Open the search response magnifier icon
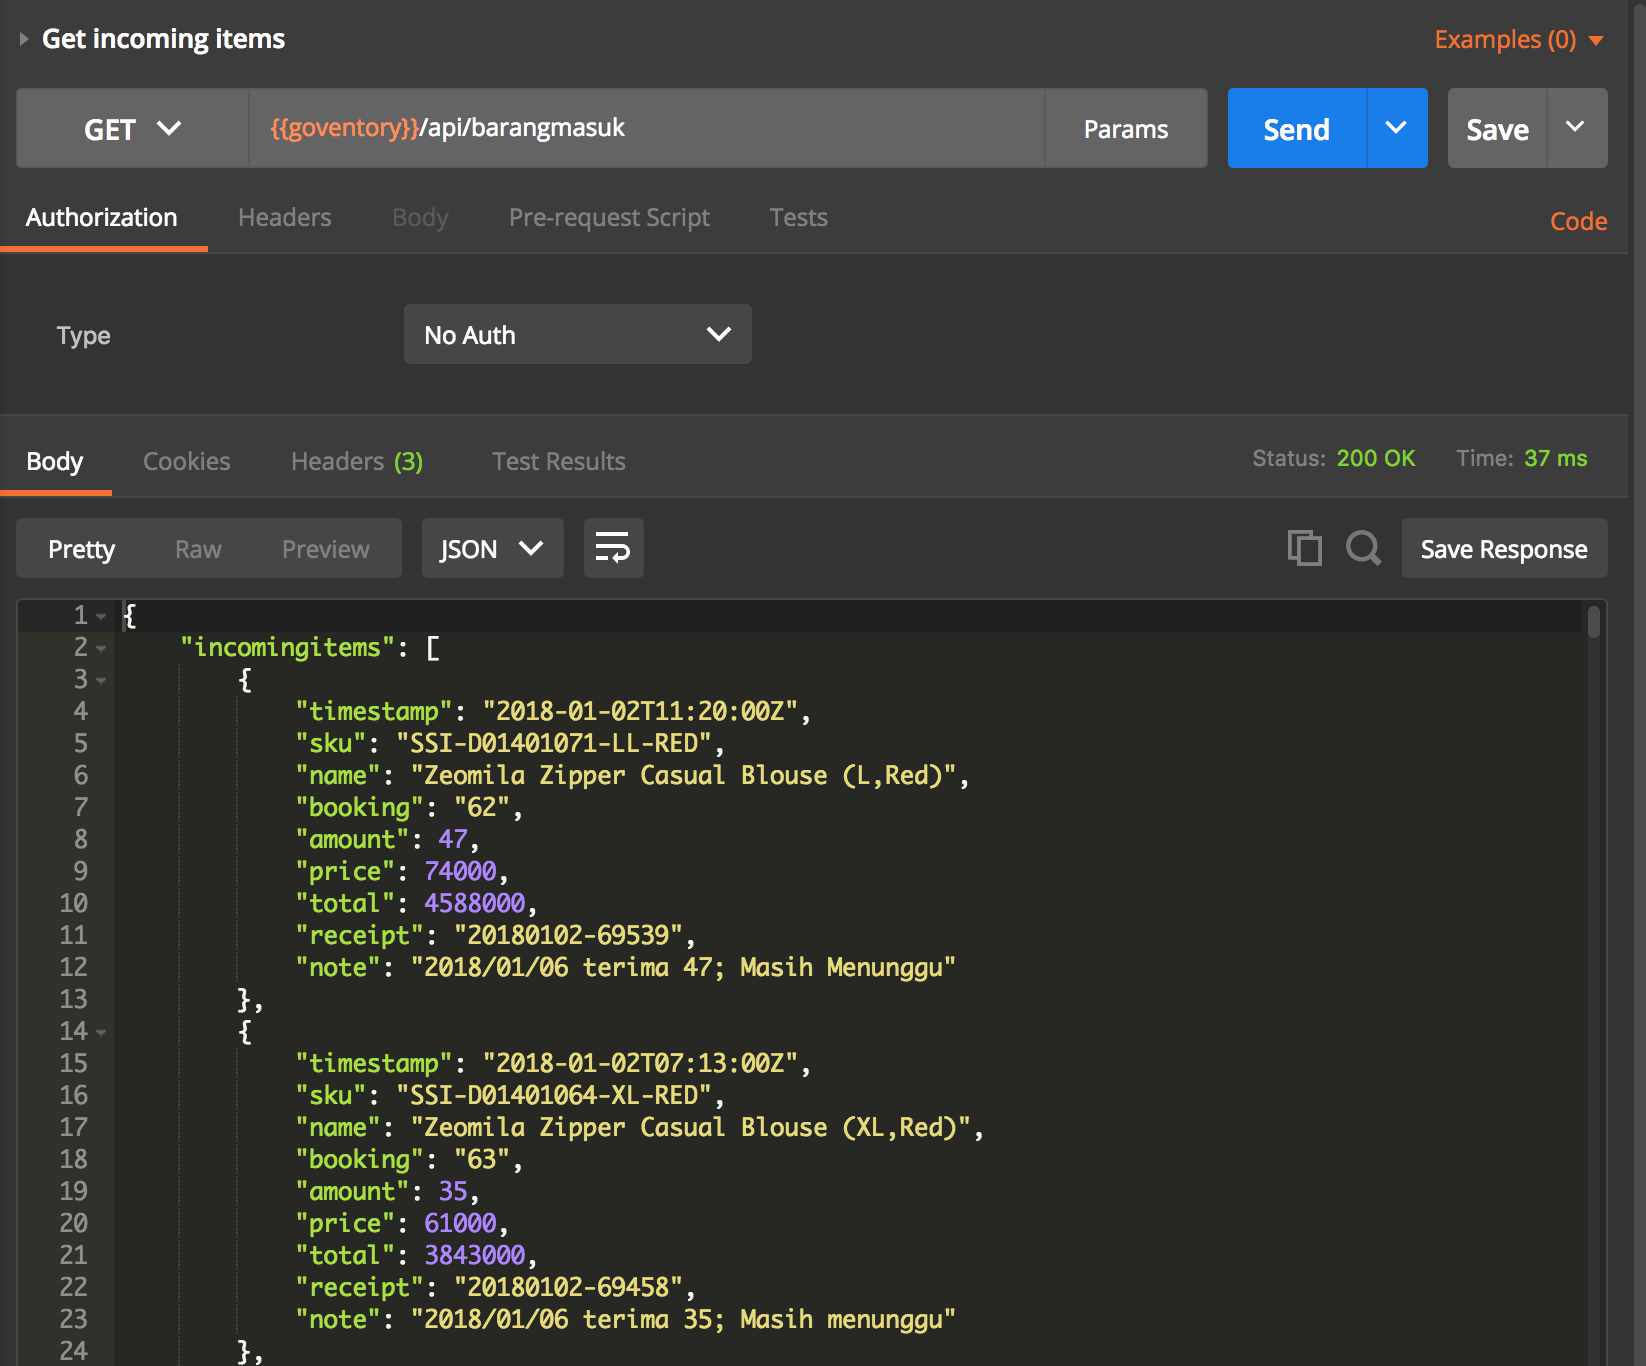Screen dimensions: 1646x1366 coord(1363,548)
